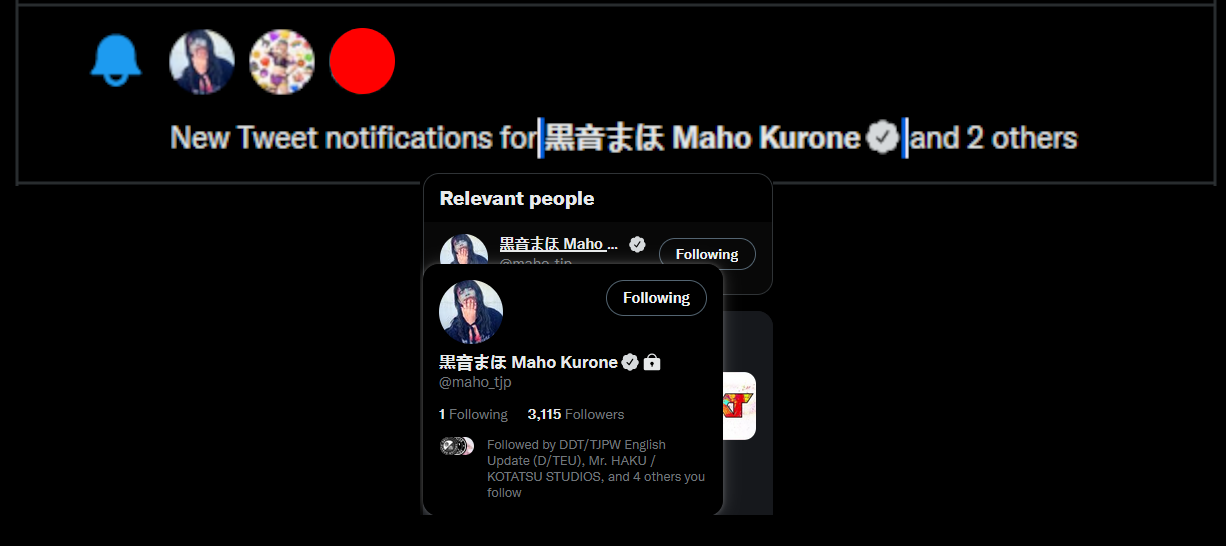1226x546 pixels.
Task: Open the underlined Maho name in Relevant people
Action: tap(559, 244)
